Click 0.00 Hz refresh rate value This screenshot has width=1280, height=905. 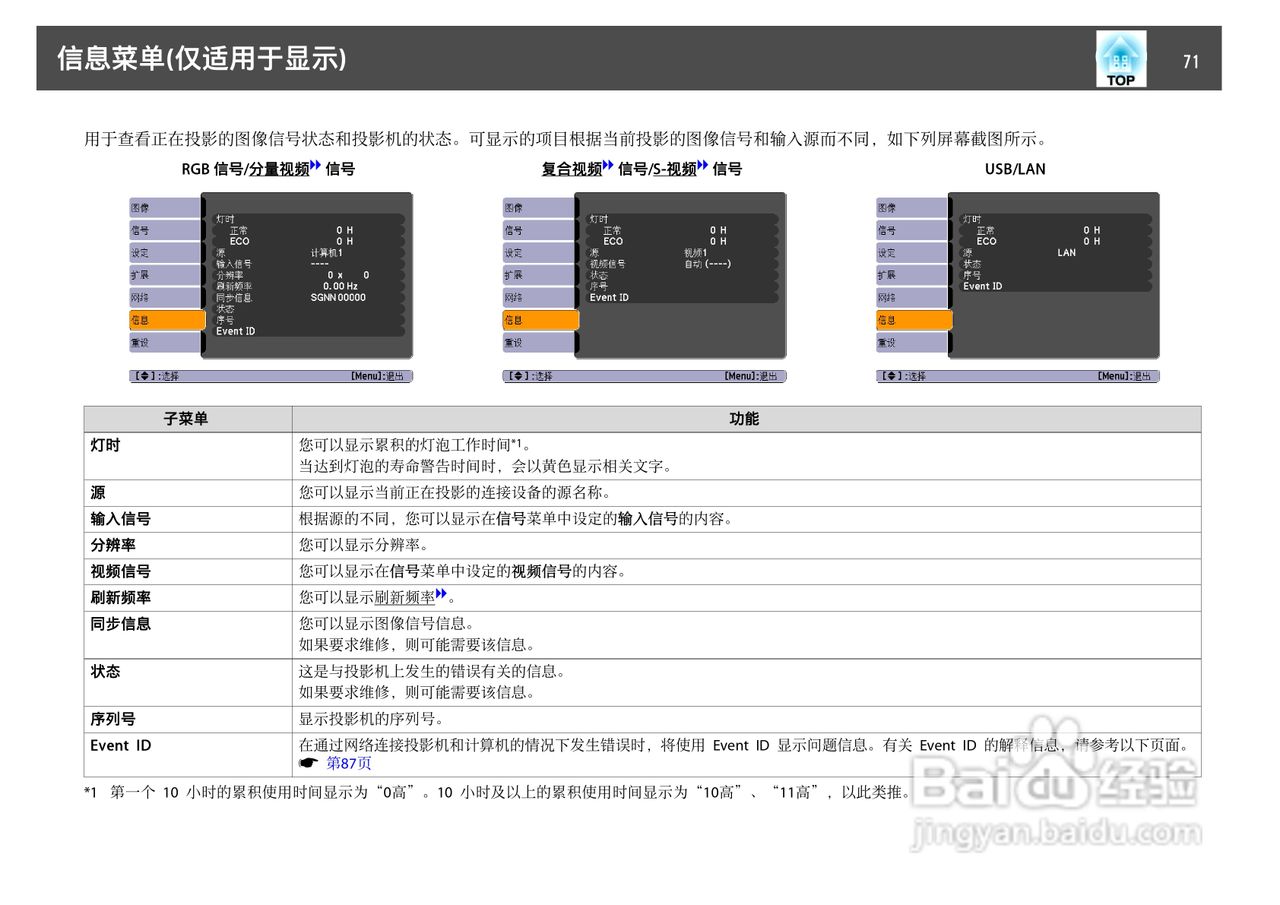pos(340,286)
